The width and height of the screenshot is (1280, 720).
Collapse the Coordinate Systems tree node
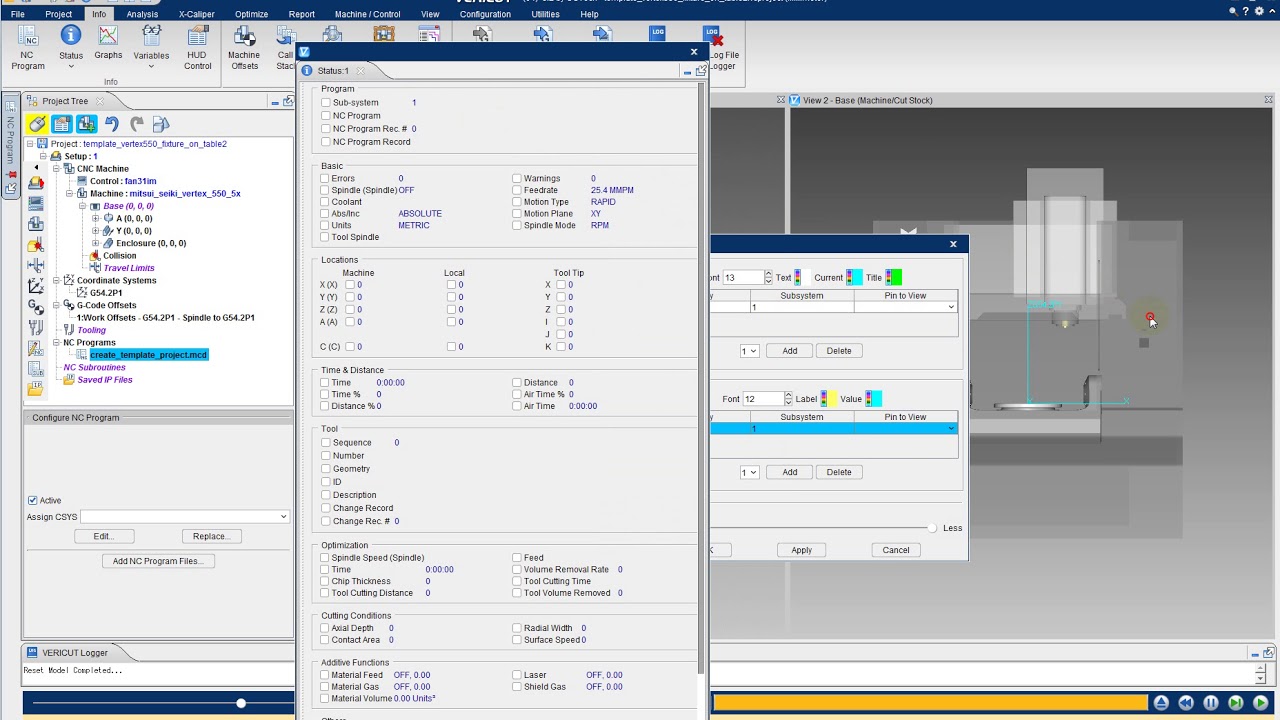pos(57,281)
